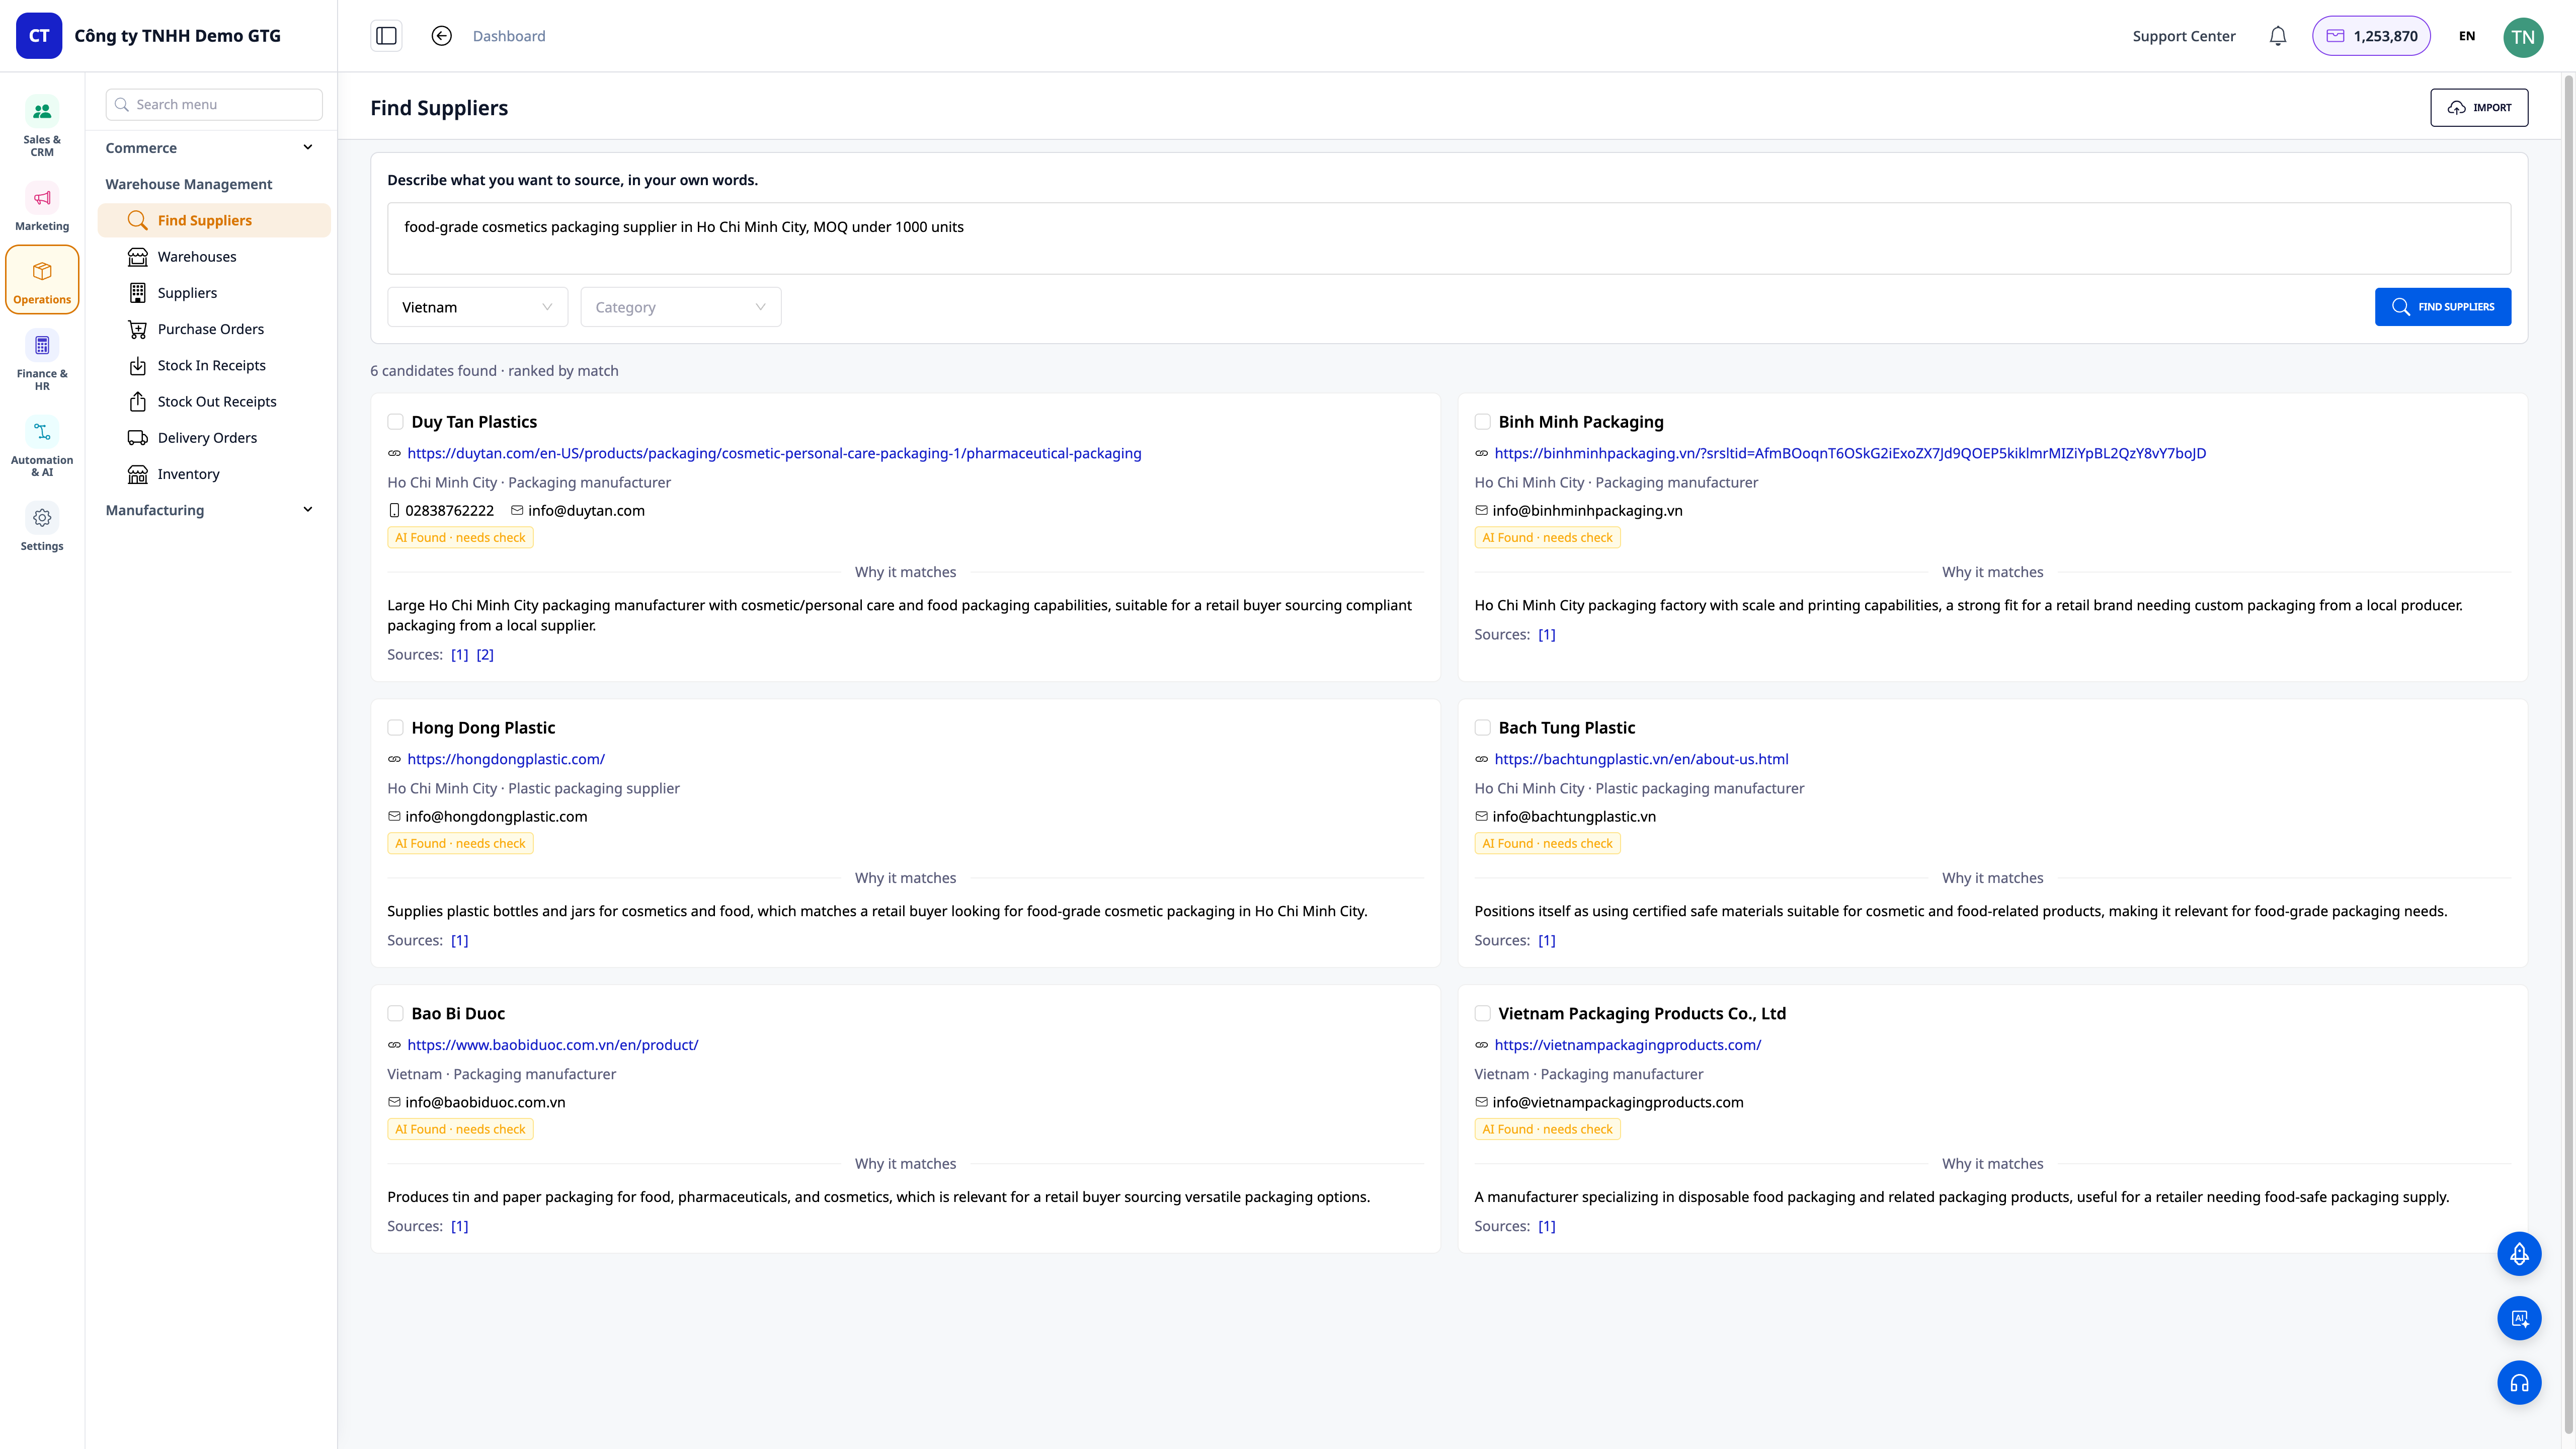Open Automation & AI module icon
Screen dimensions: 2576x1449
(x=42, y=432)
